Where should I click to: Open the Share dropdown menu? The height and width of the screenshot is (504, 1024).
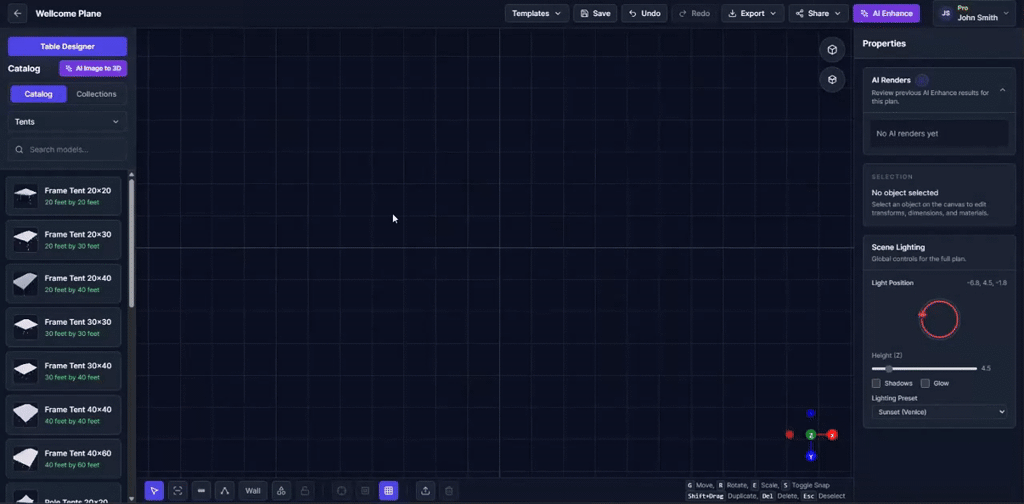(x=818, y=13)
